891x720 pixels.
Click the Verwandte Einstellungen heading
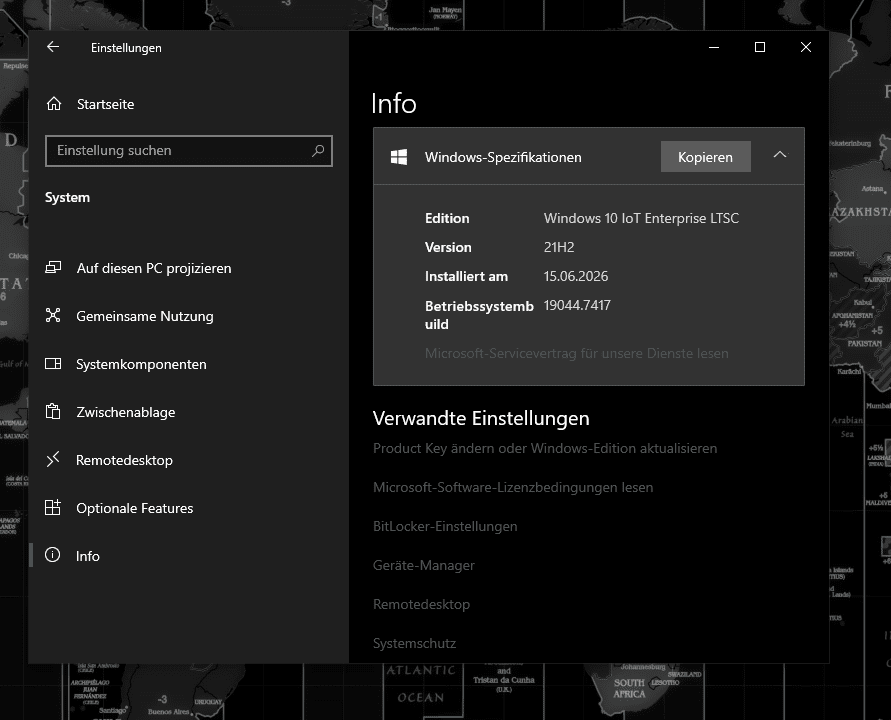481,418
